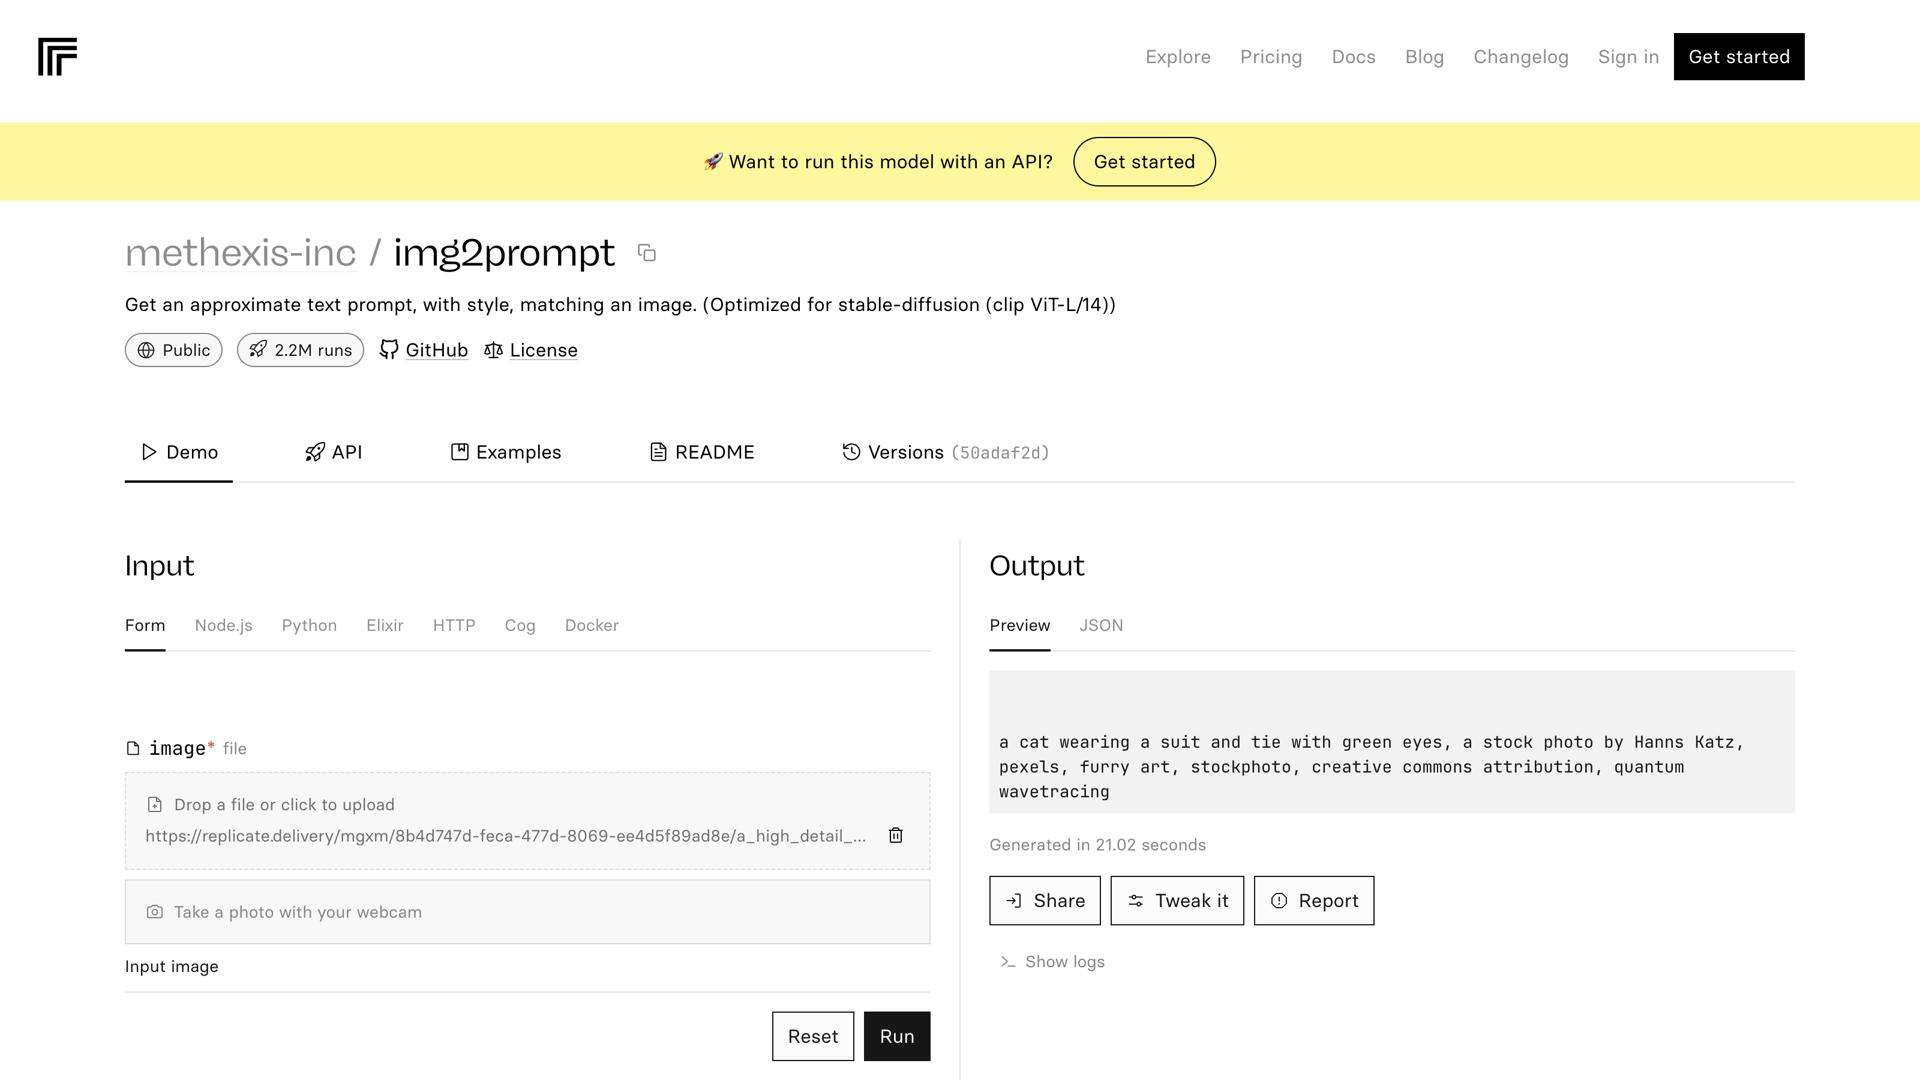This screenshot has width=1920, height=1080.
Task: Click Get started in the yellow banner
Action: (x=1144, y=161)
